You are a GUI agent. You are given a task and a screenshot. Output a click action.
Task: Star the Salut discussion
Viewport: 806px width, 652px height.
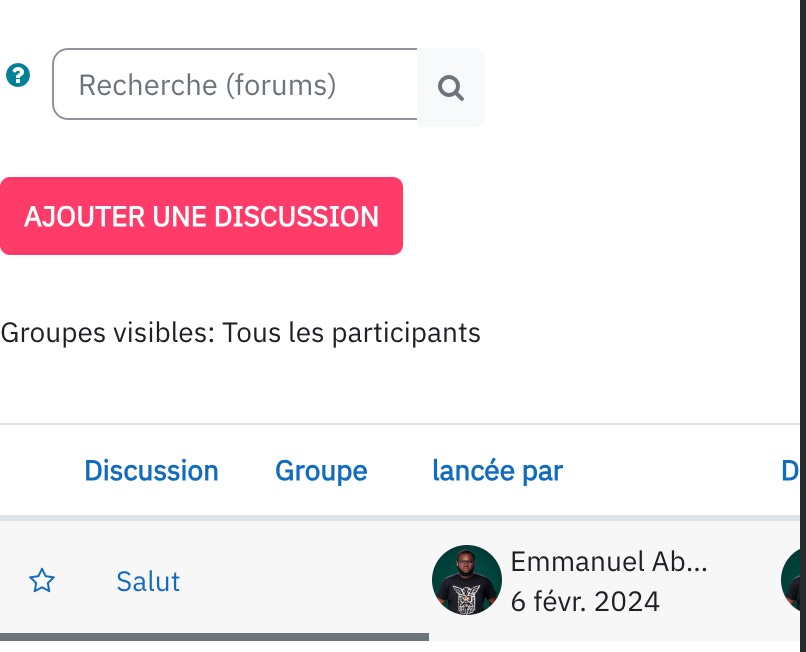42,581
